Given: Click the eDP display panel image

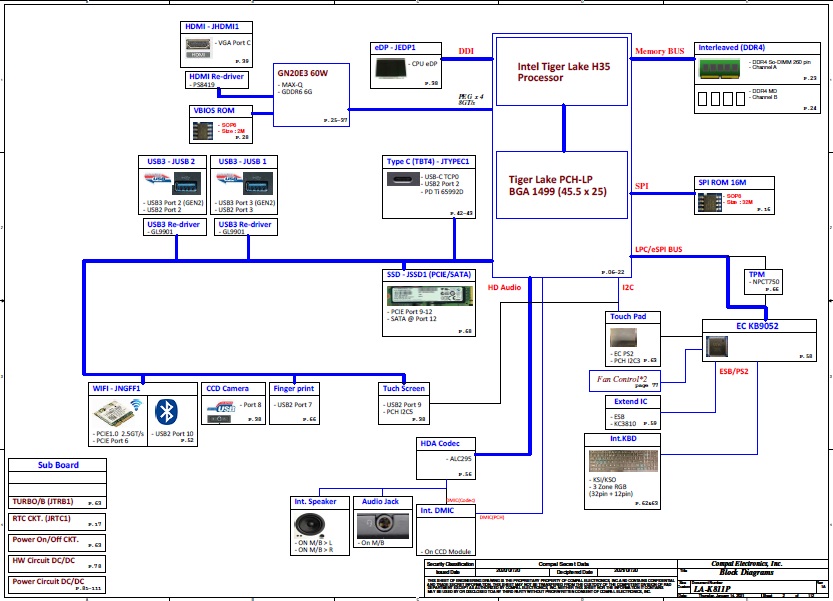Looking at the screenshot, I should pos(390,69).
